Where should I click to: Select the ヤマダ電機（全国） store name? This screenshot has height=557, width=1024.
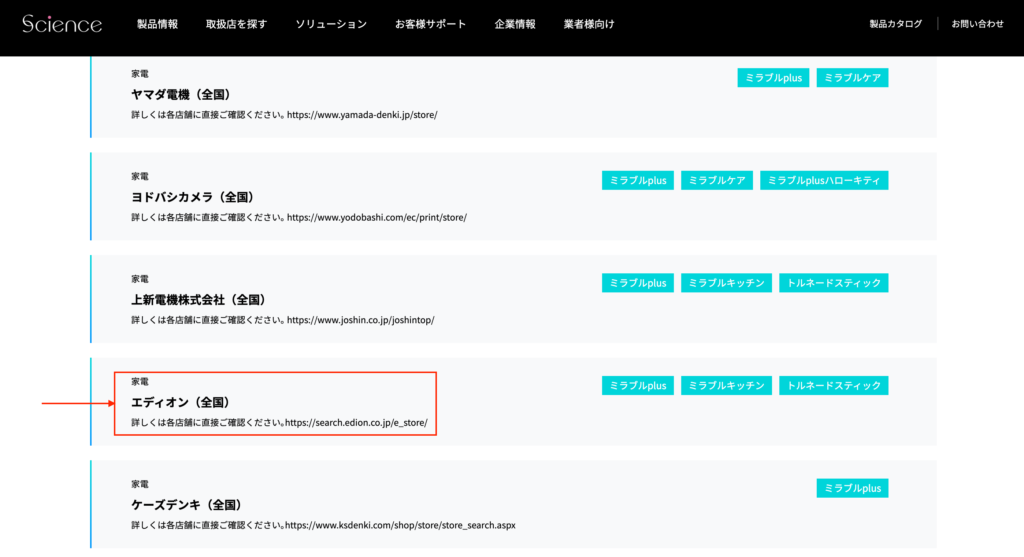click(x=182, y=95)
